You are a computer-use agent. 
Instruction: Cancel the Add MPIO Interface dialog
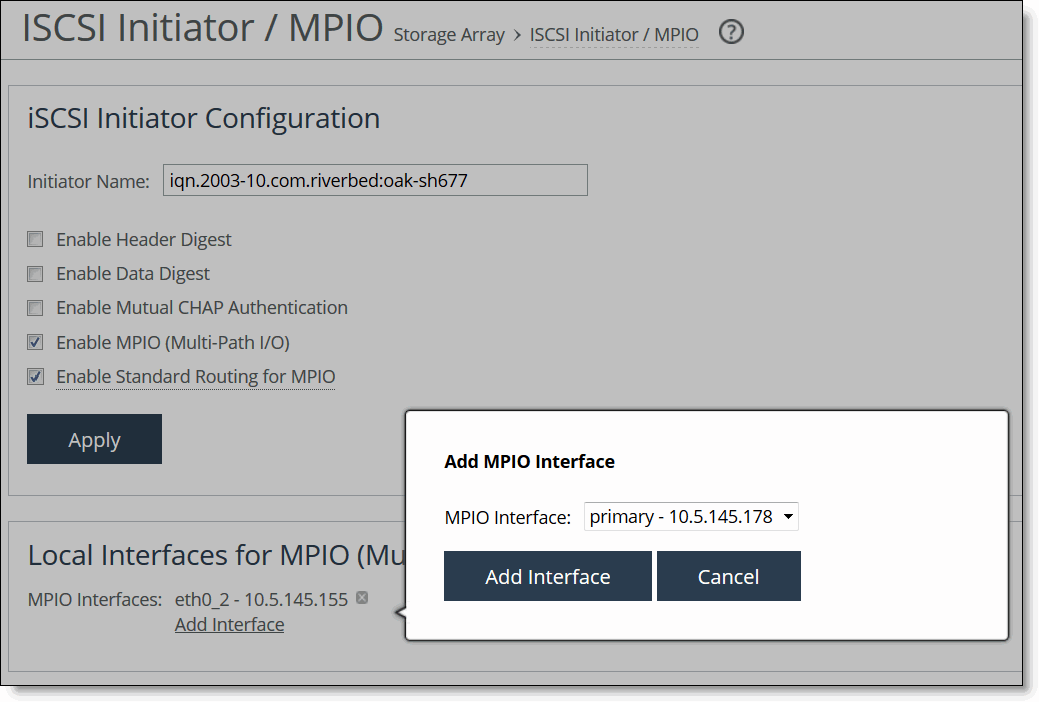tap(728, 576)
